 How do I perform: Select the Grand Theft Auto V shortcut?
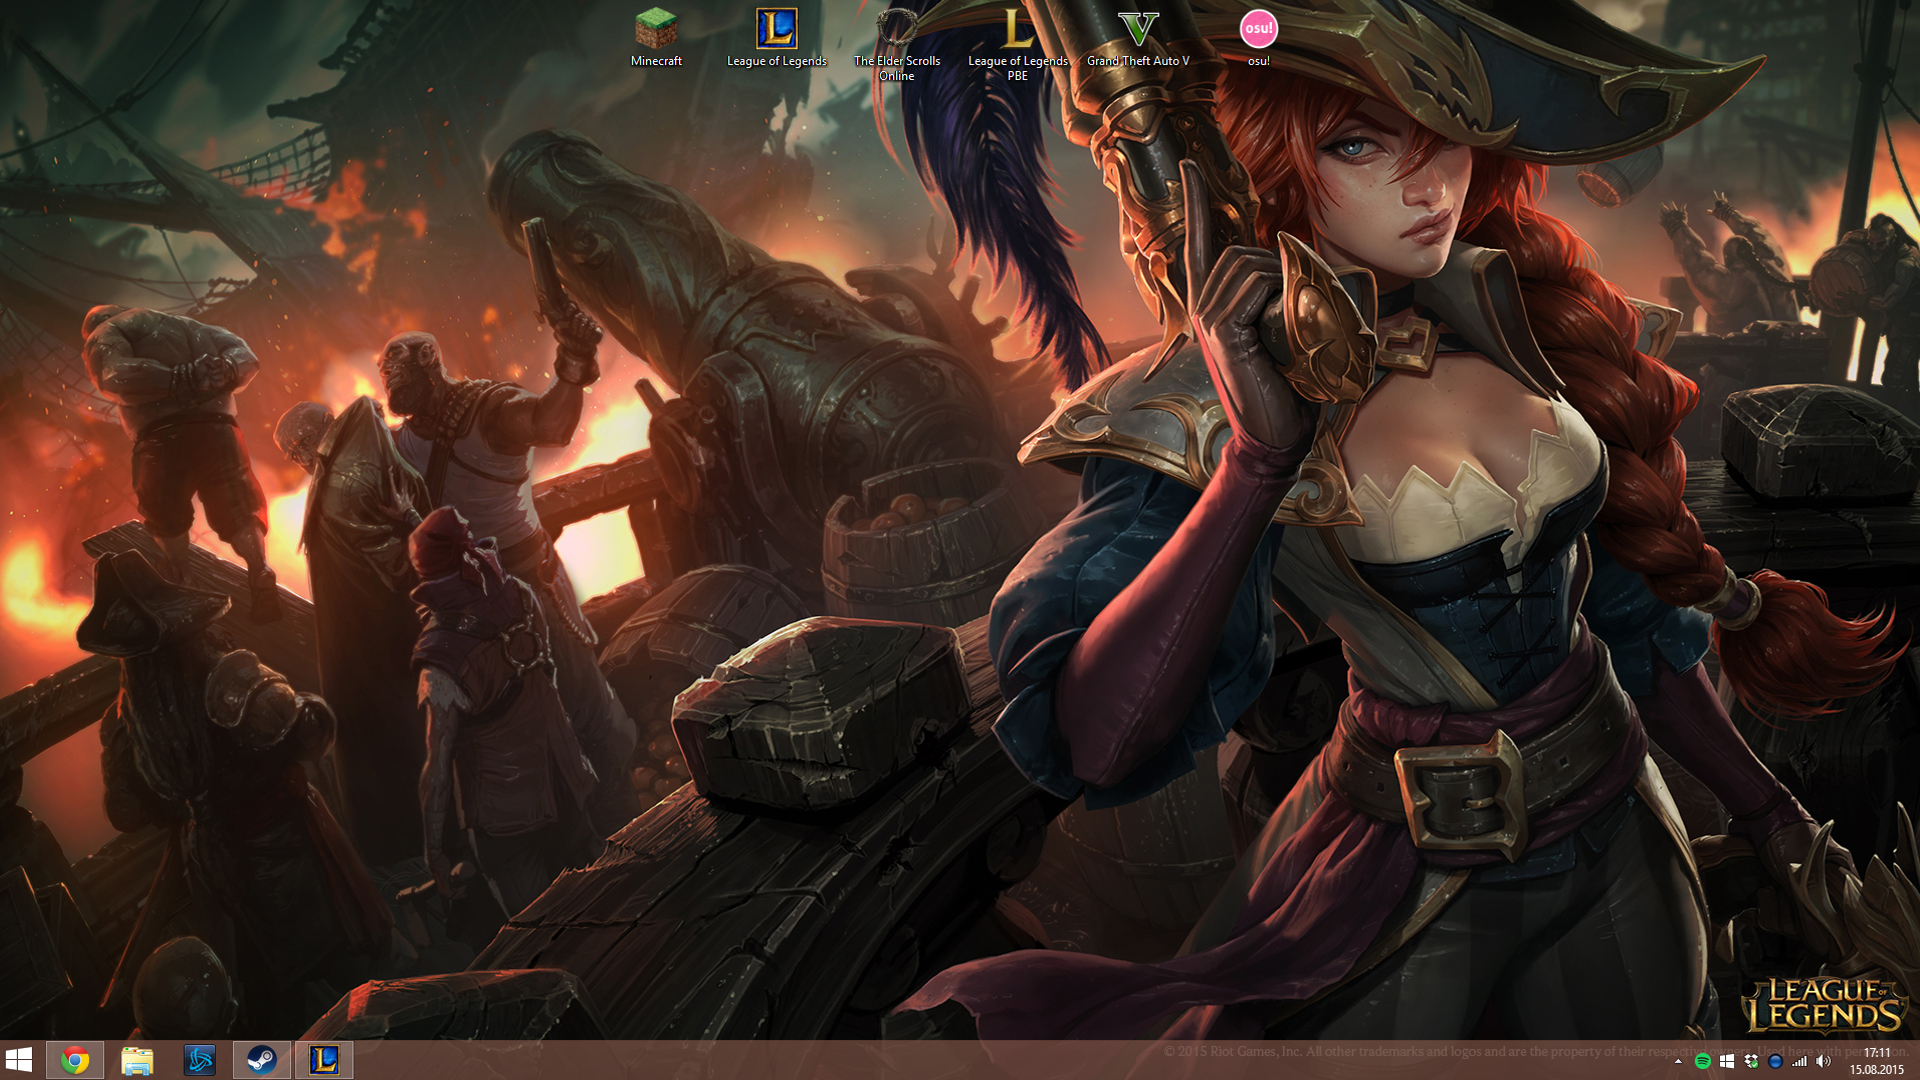[1138, 38]
